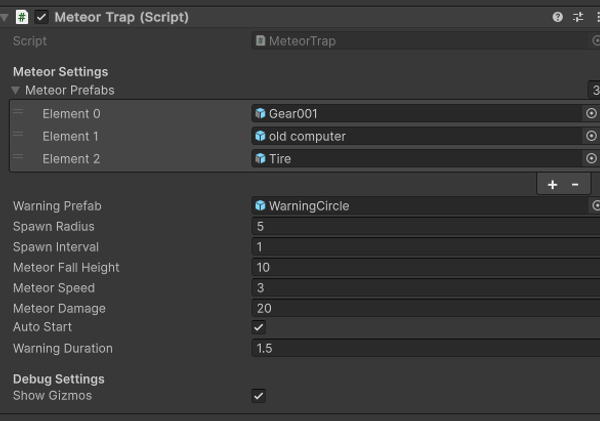Select the Meteor Prefabs array size field
The height and width of the screenshot is (421, 600).
pos(594,90)
